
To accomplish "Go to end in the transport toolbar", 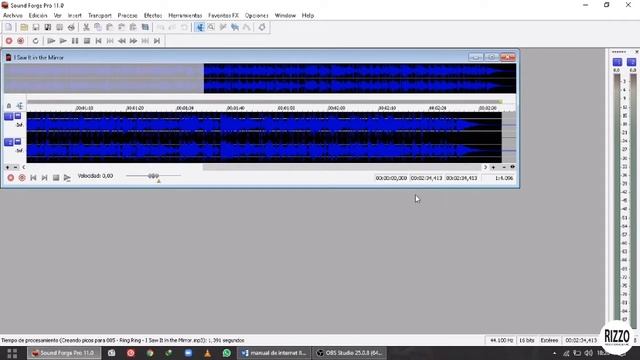I will [x=157, y=41].
